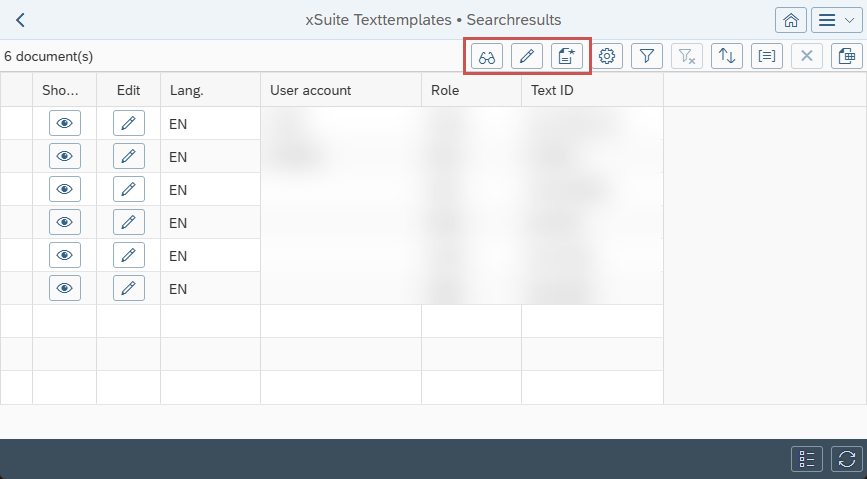
Task: Go back using the header arrow
Action: (20, 20)
